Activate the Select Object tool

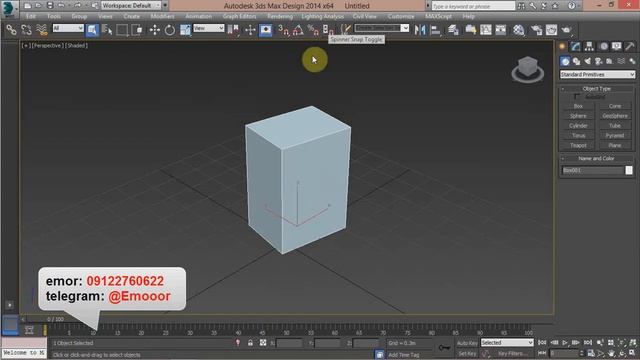point(92,30)
